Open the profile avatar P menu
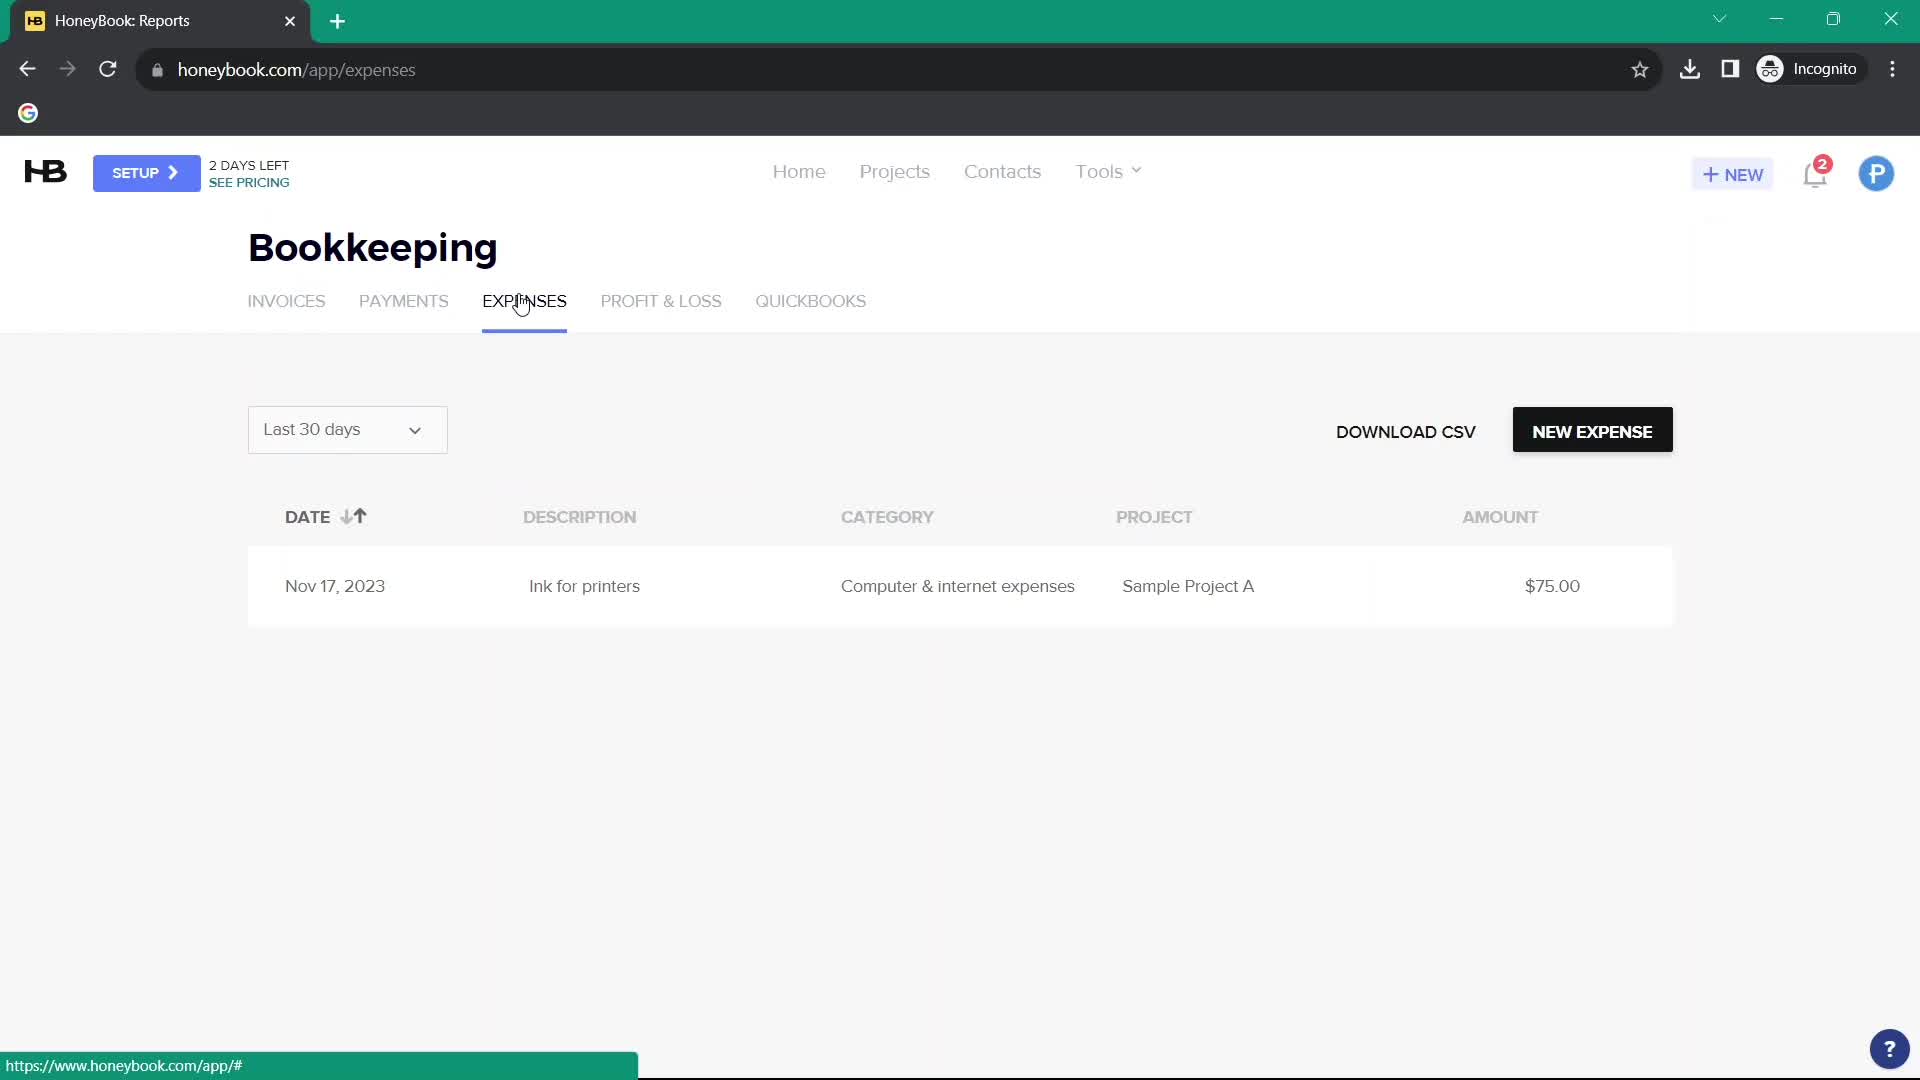Image resolution: width=1920 pixels, height=1080 pixels. click(x=1876, y=174)
